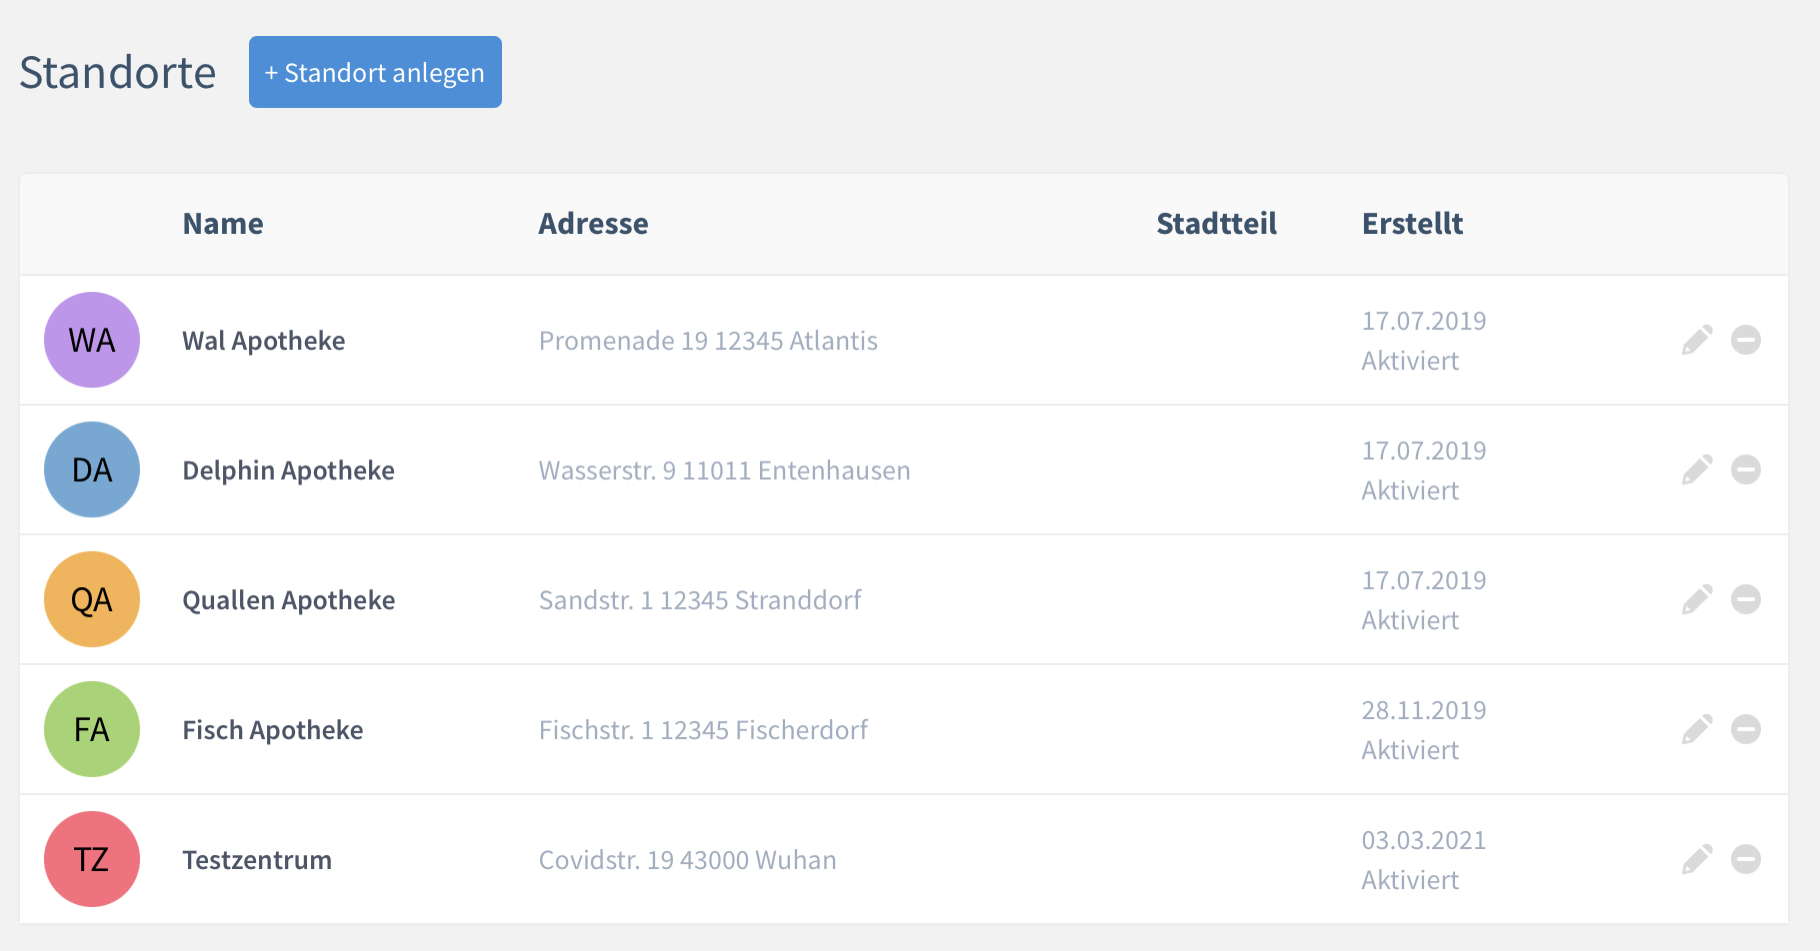1820x951 pixels.
Task: Select address Sandstr. 1 12345 Stranddorf
Action: (699, 601)
